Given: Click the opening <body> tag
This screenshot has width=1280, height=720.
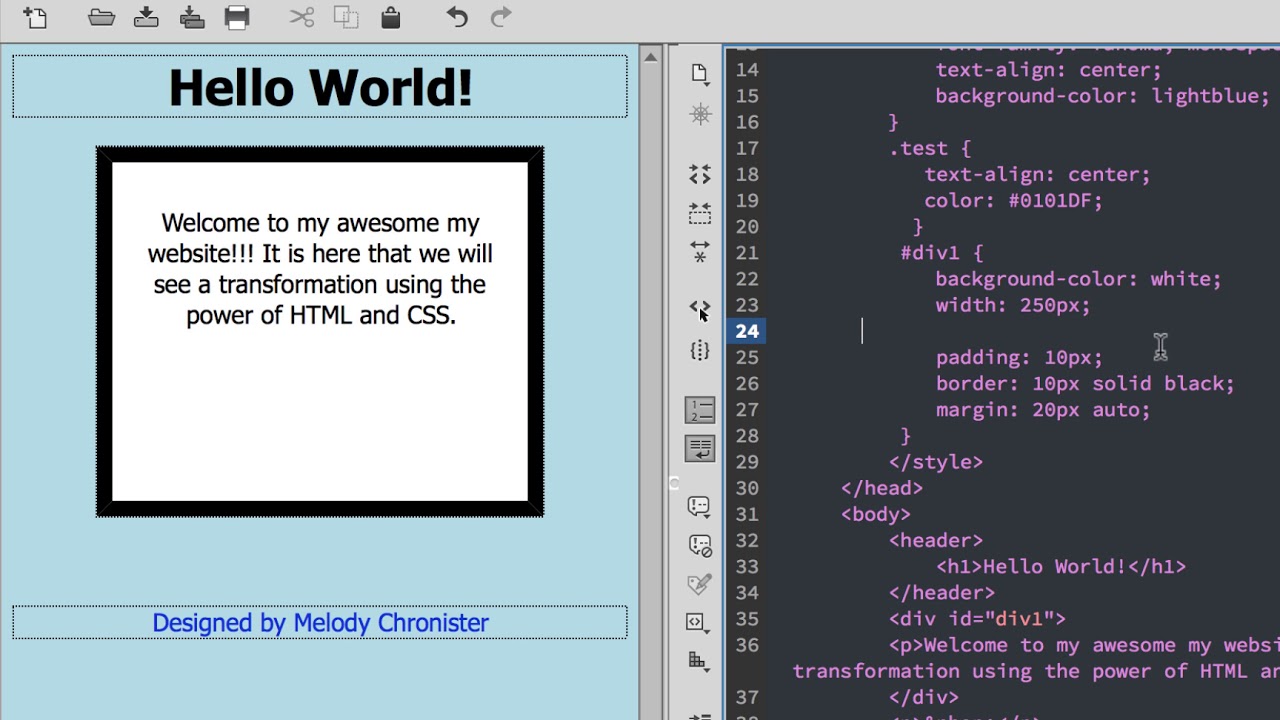Looking at the screenshot, I should (x=876, y=514).
